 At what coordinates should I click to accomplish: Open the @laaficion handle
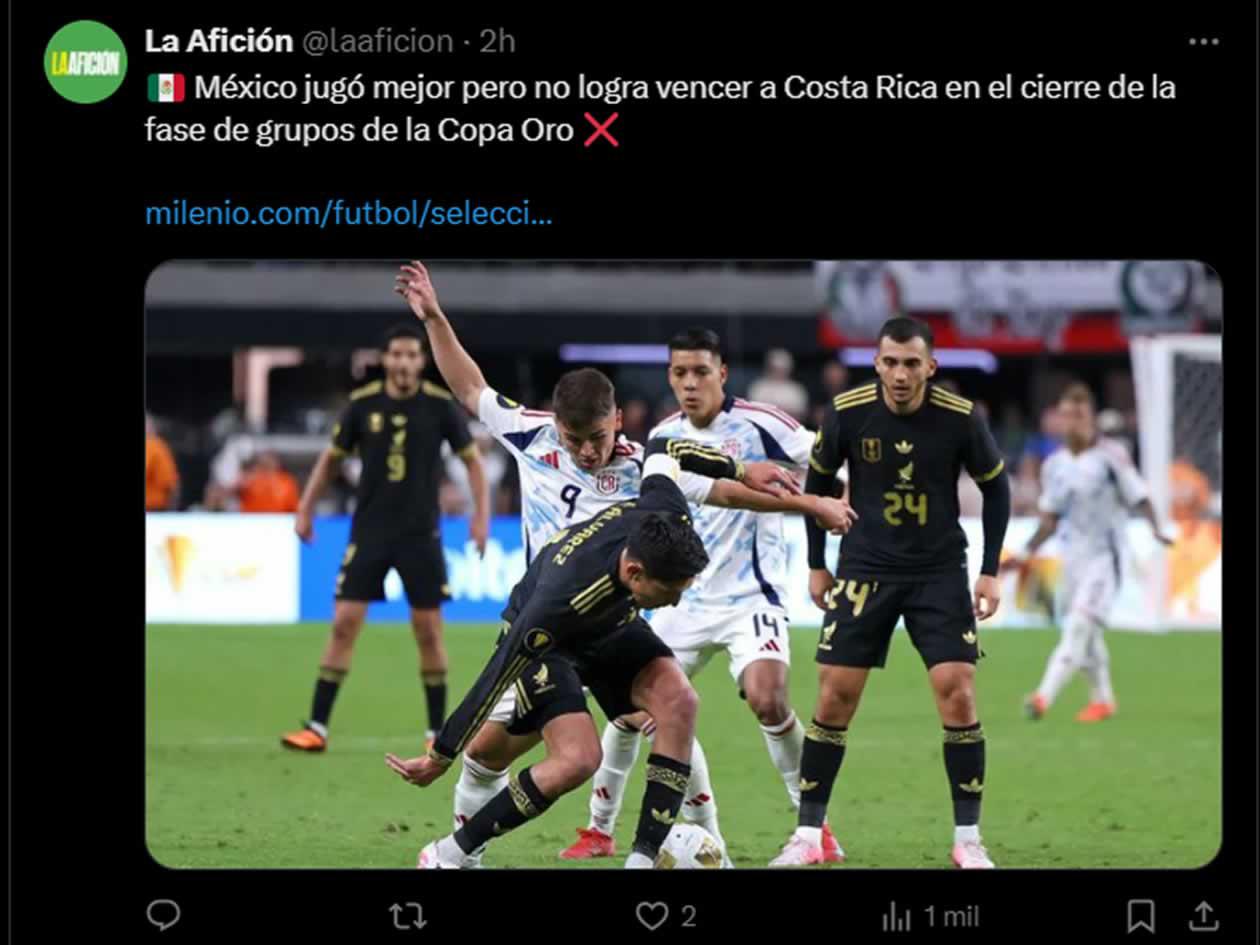pyautogui.click(x=378, y=41)
